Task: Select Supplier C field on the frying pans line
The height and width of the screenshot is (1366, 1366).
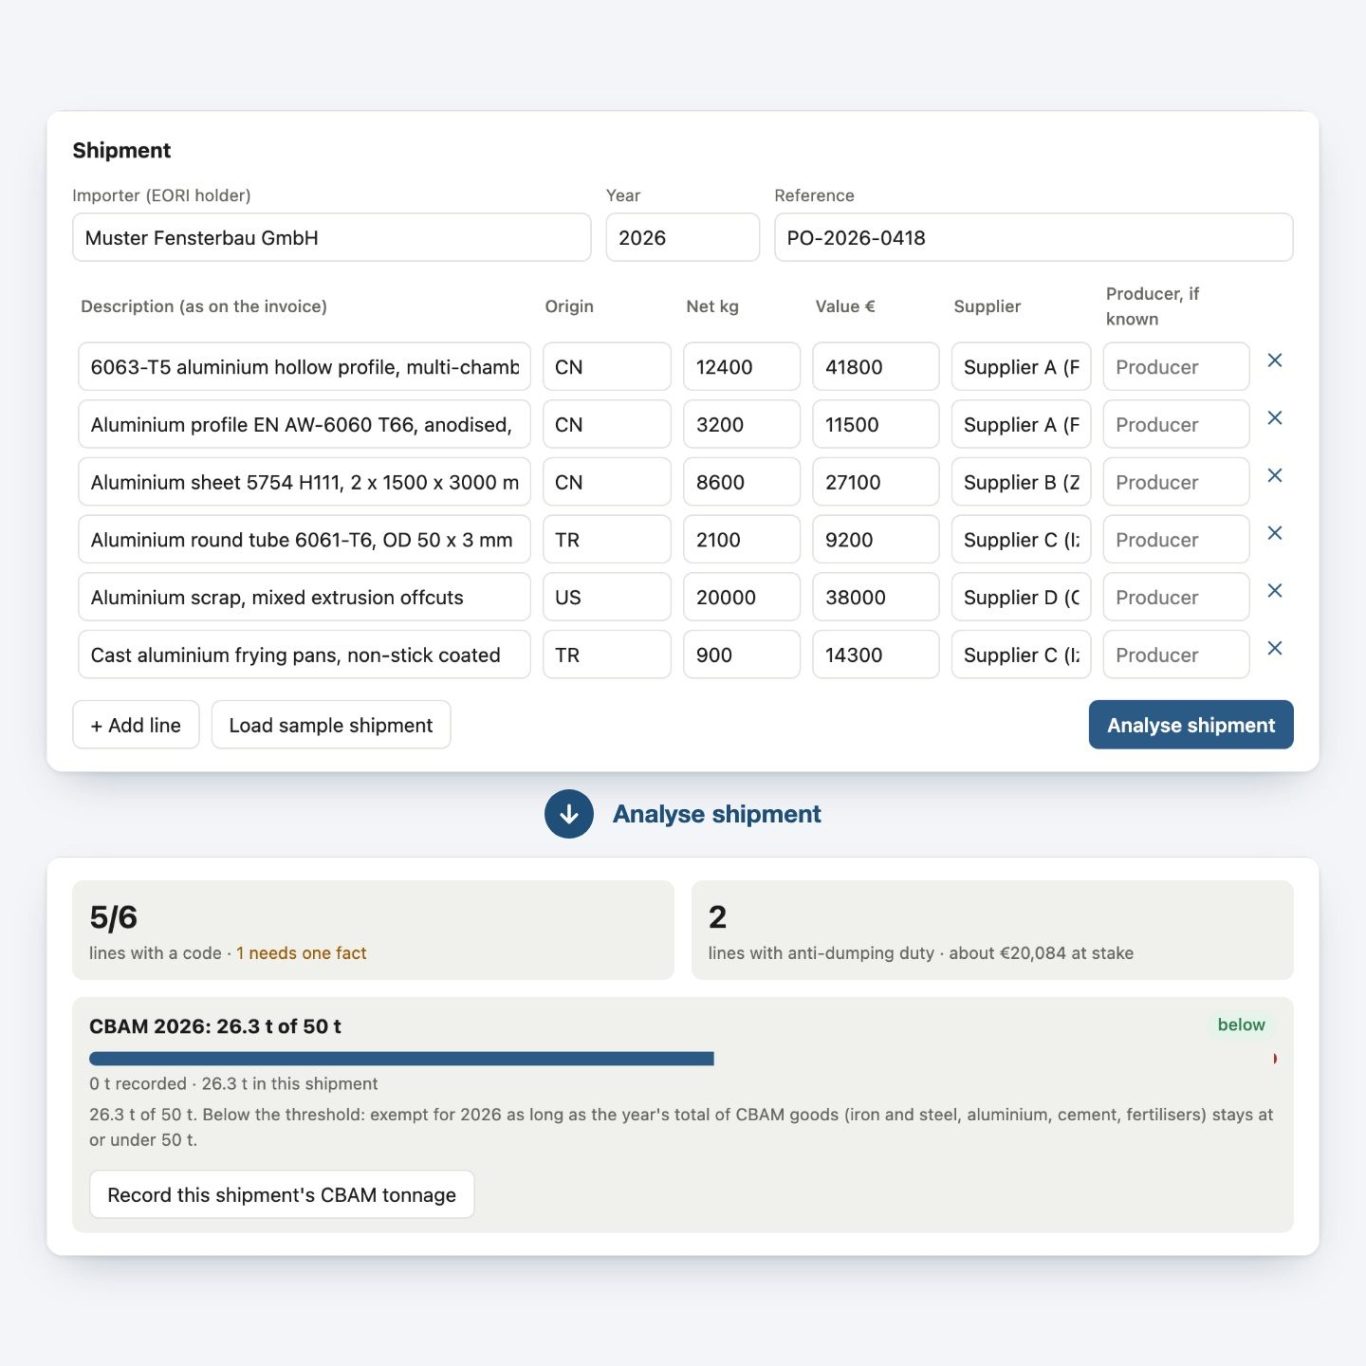Action: pyautogui.click(x=1021, y=655)
